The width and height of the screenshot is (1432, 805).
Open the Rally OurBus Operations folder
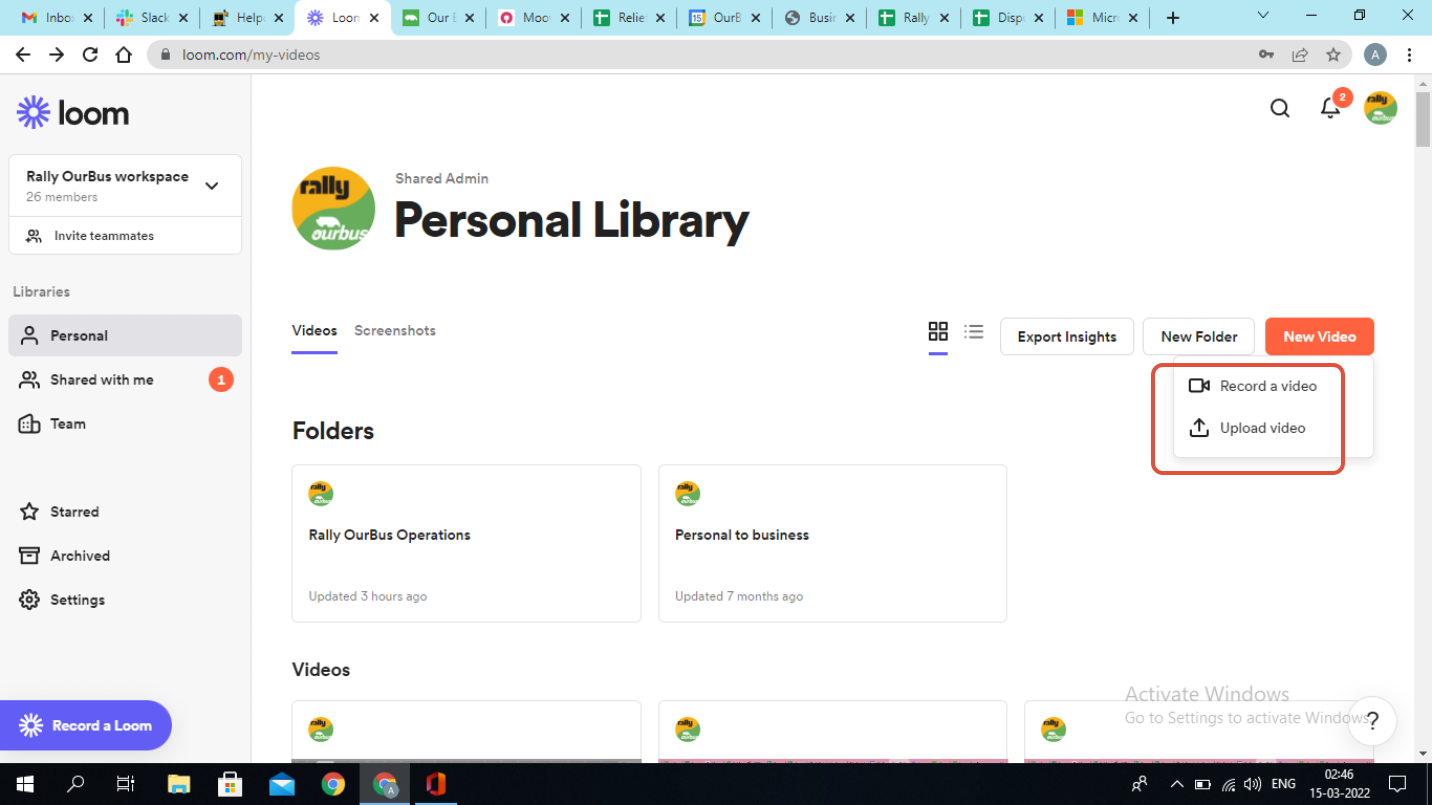click(466, 543)
